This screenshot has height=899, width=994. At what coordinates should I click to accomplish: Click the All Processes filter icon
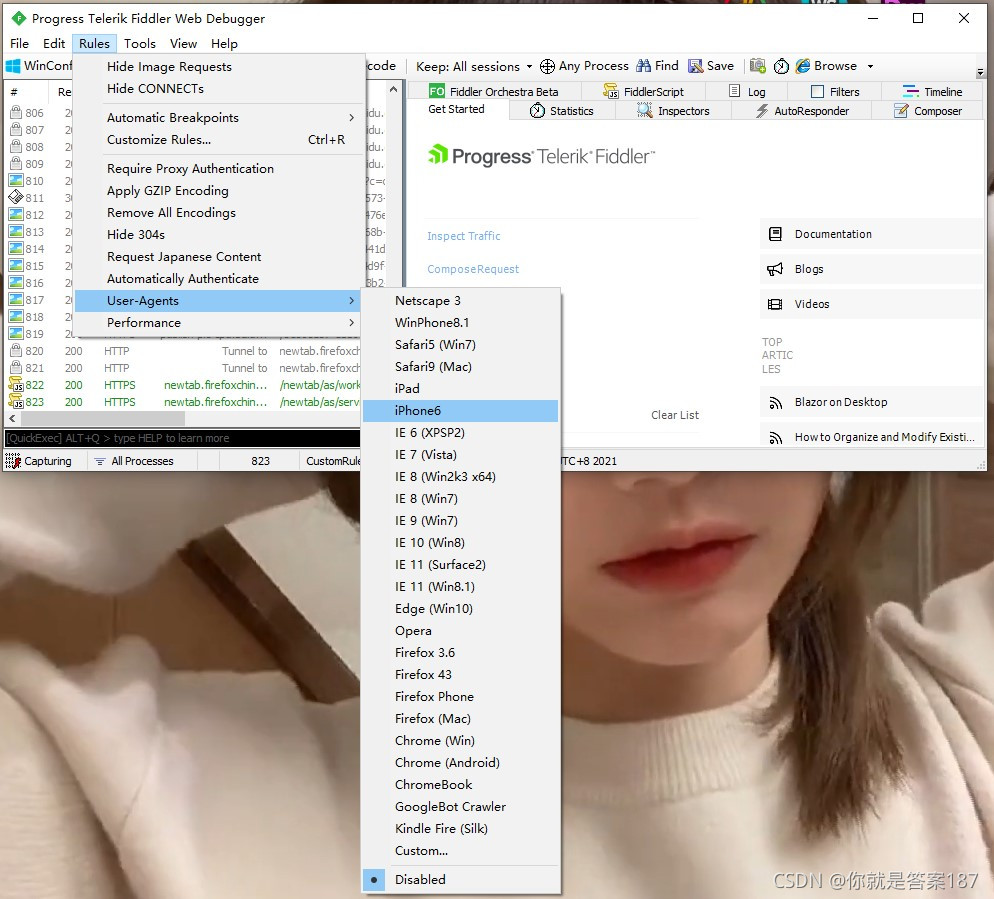coord(100,462)
